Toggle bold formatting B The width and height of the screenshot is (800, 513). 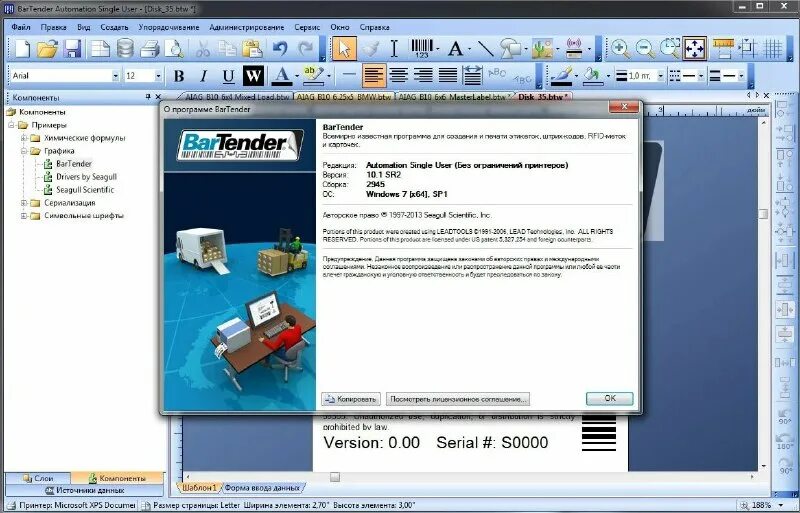tap(179, 76)
